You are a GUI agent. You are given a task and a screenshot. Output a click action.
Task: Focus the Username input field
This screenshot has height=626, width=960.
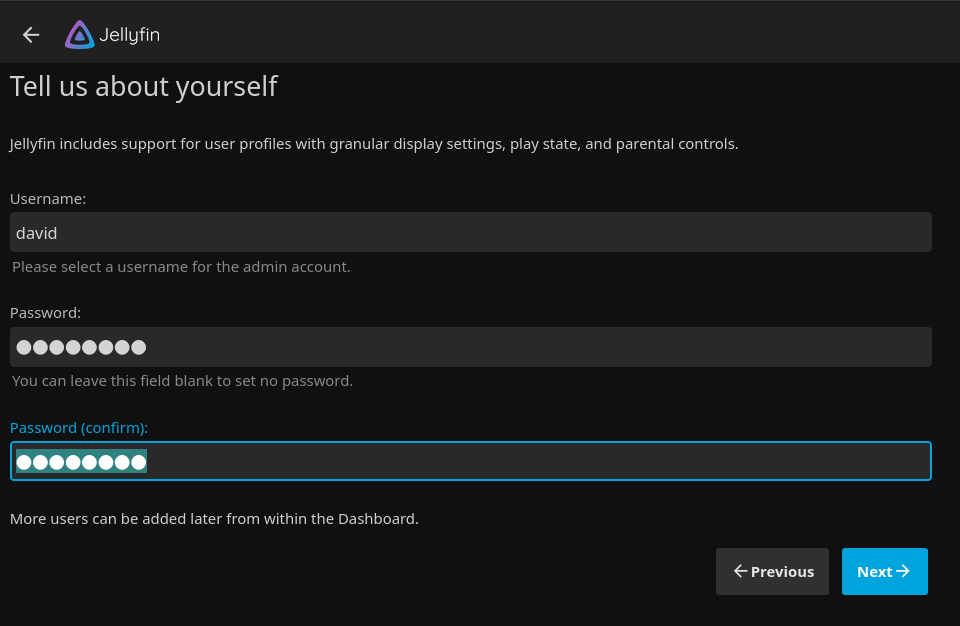click(470, 233)
